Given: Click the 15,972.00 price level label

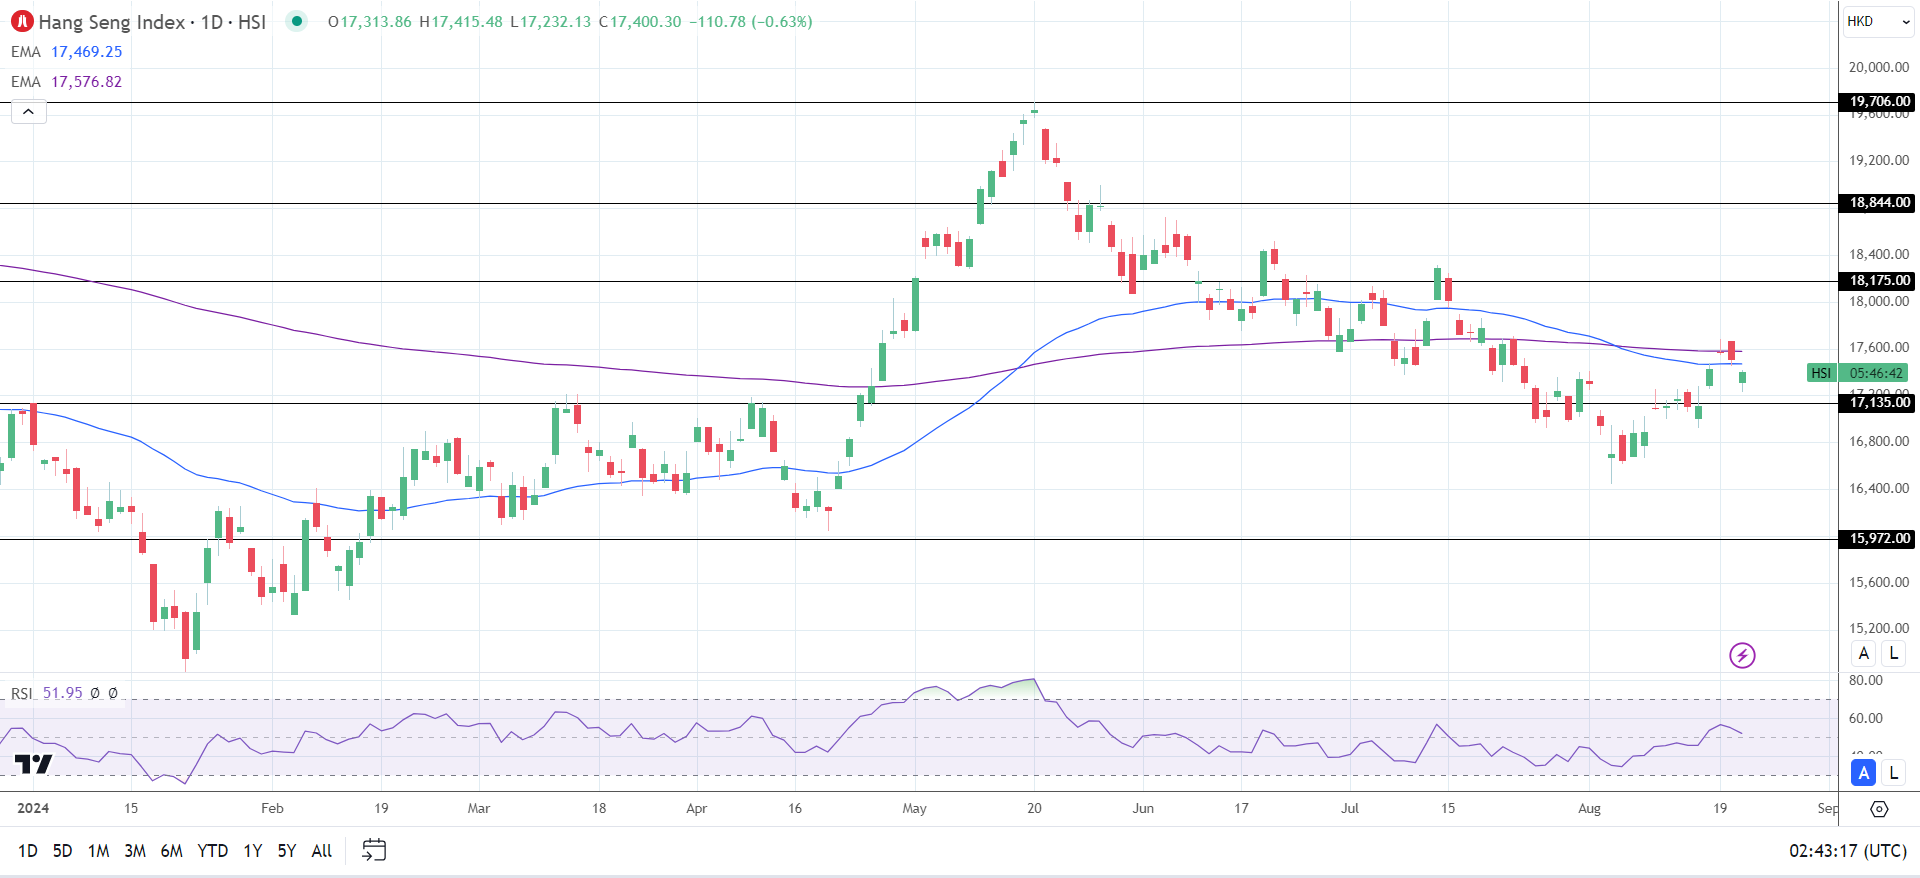Looking at the screenshot, I should click(1879, 539).
